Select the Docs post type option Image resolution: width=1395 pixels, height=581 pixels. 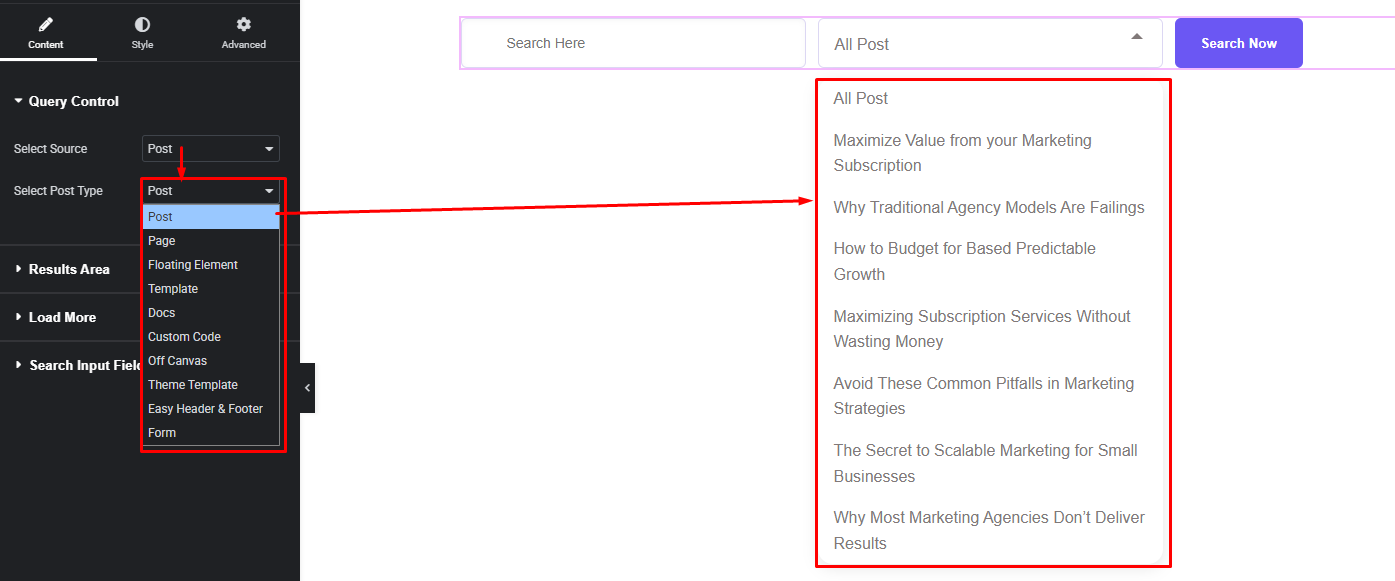click(162, 313)
